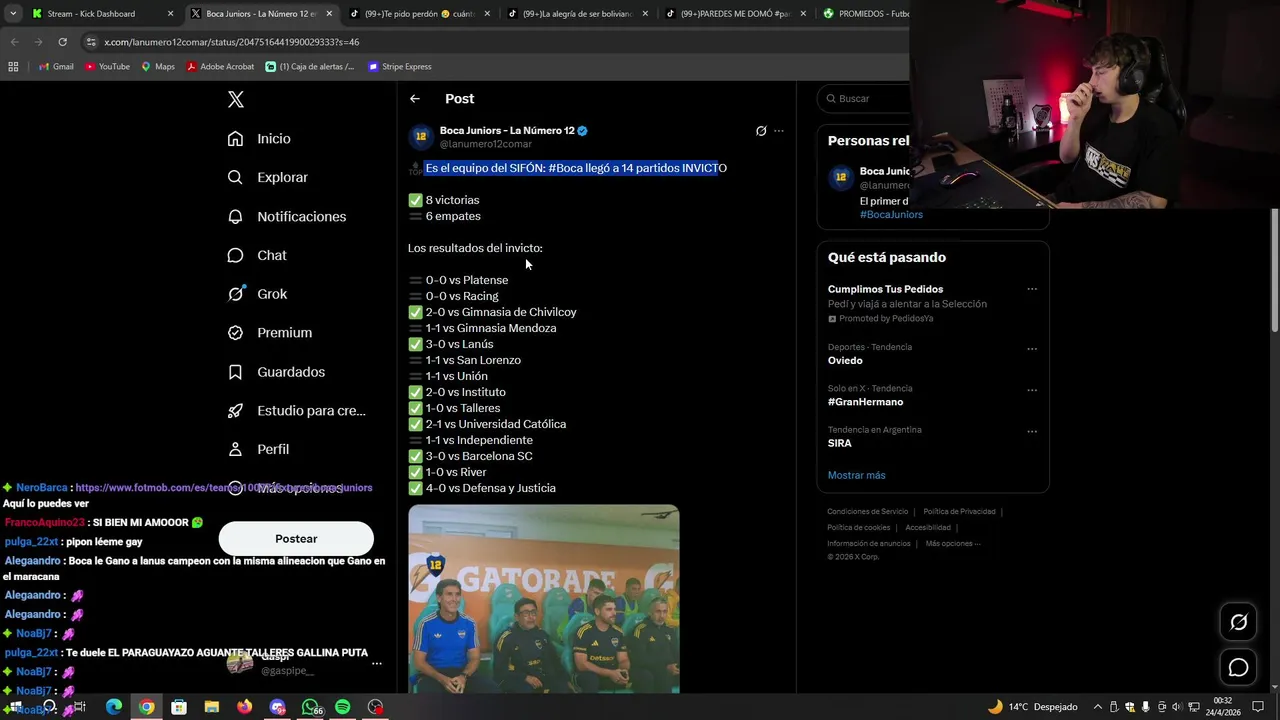Click the SIRA trend
The image size is (1280, 720).
pos(840,443)
